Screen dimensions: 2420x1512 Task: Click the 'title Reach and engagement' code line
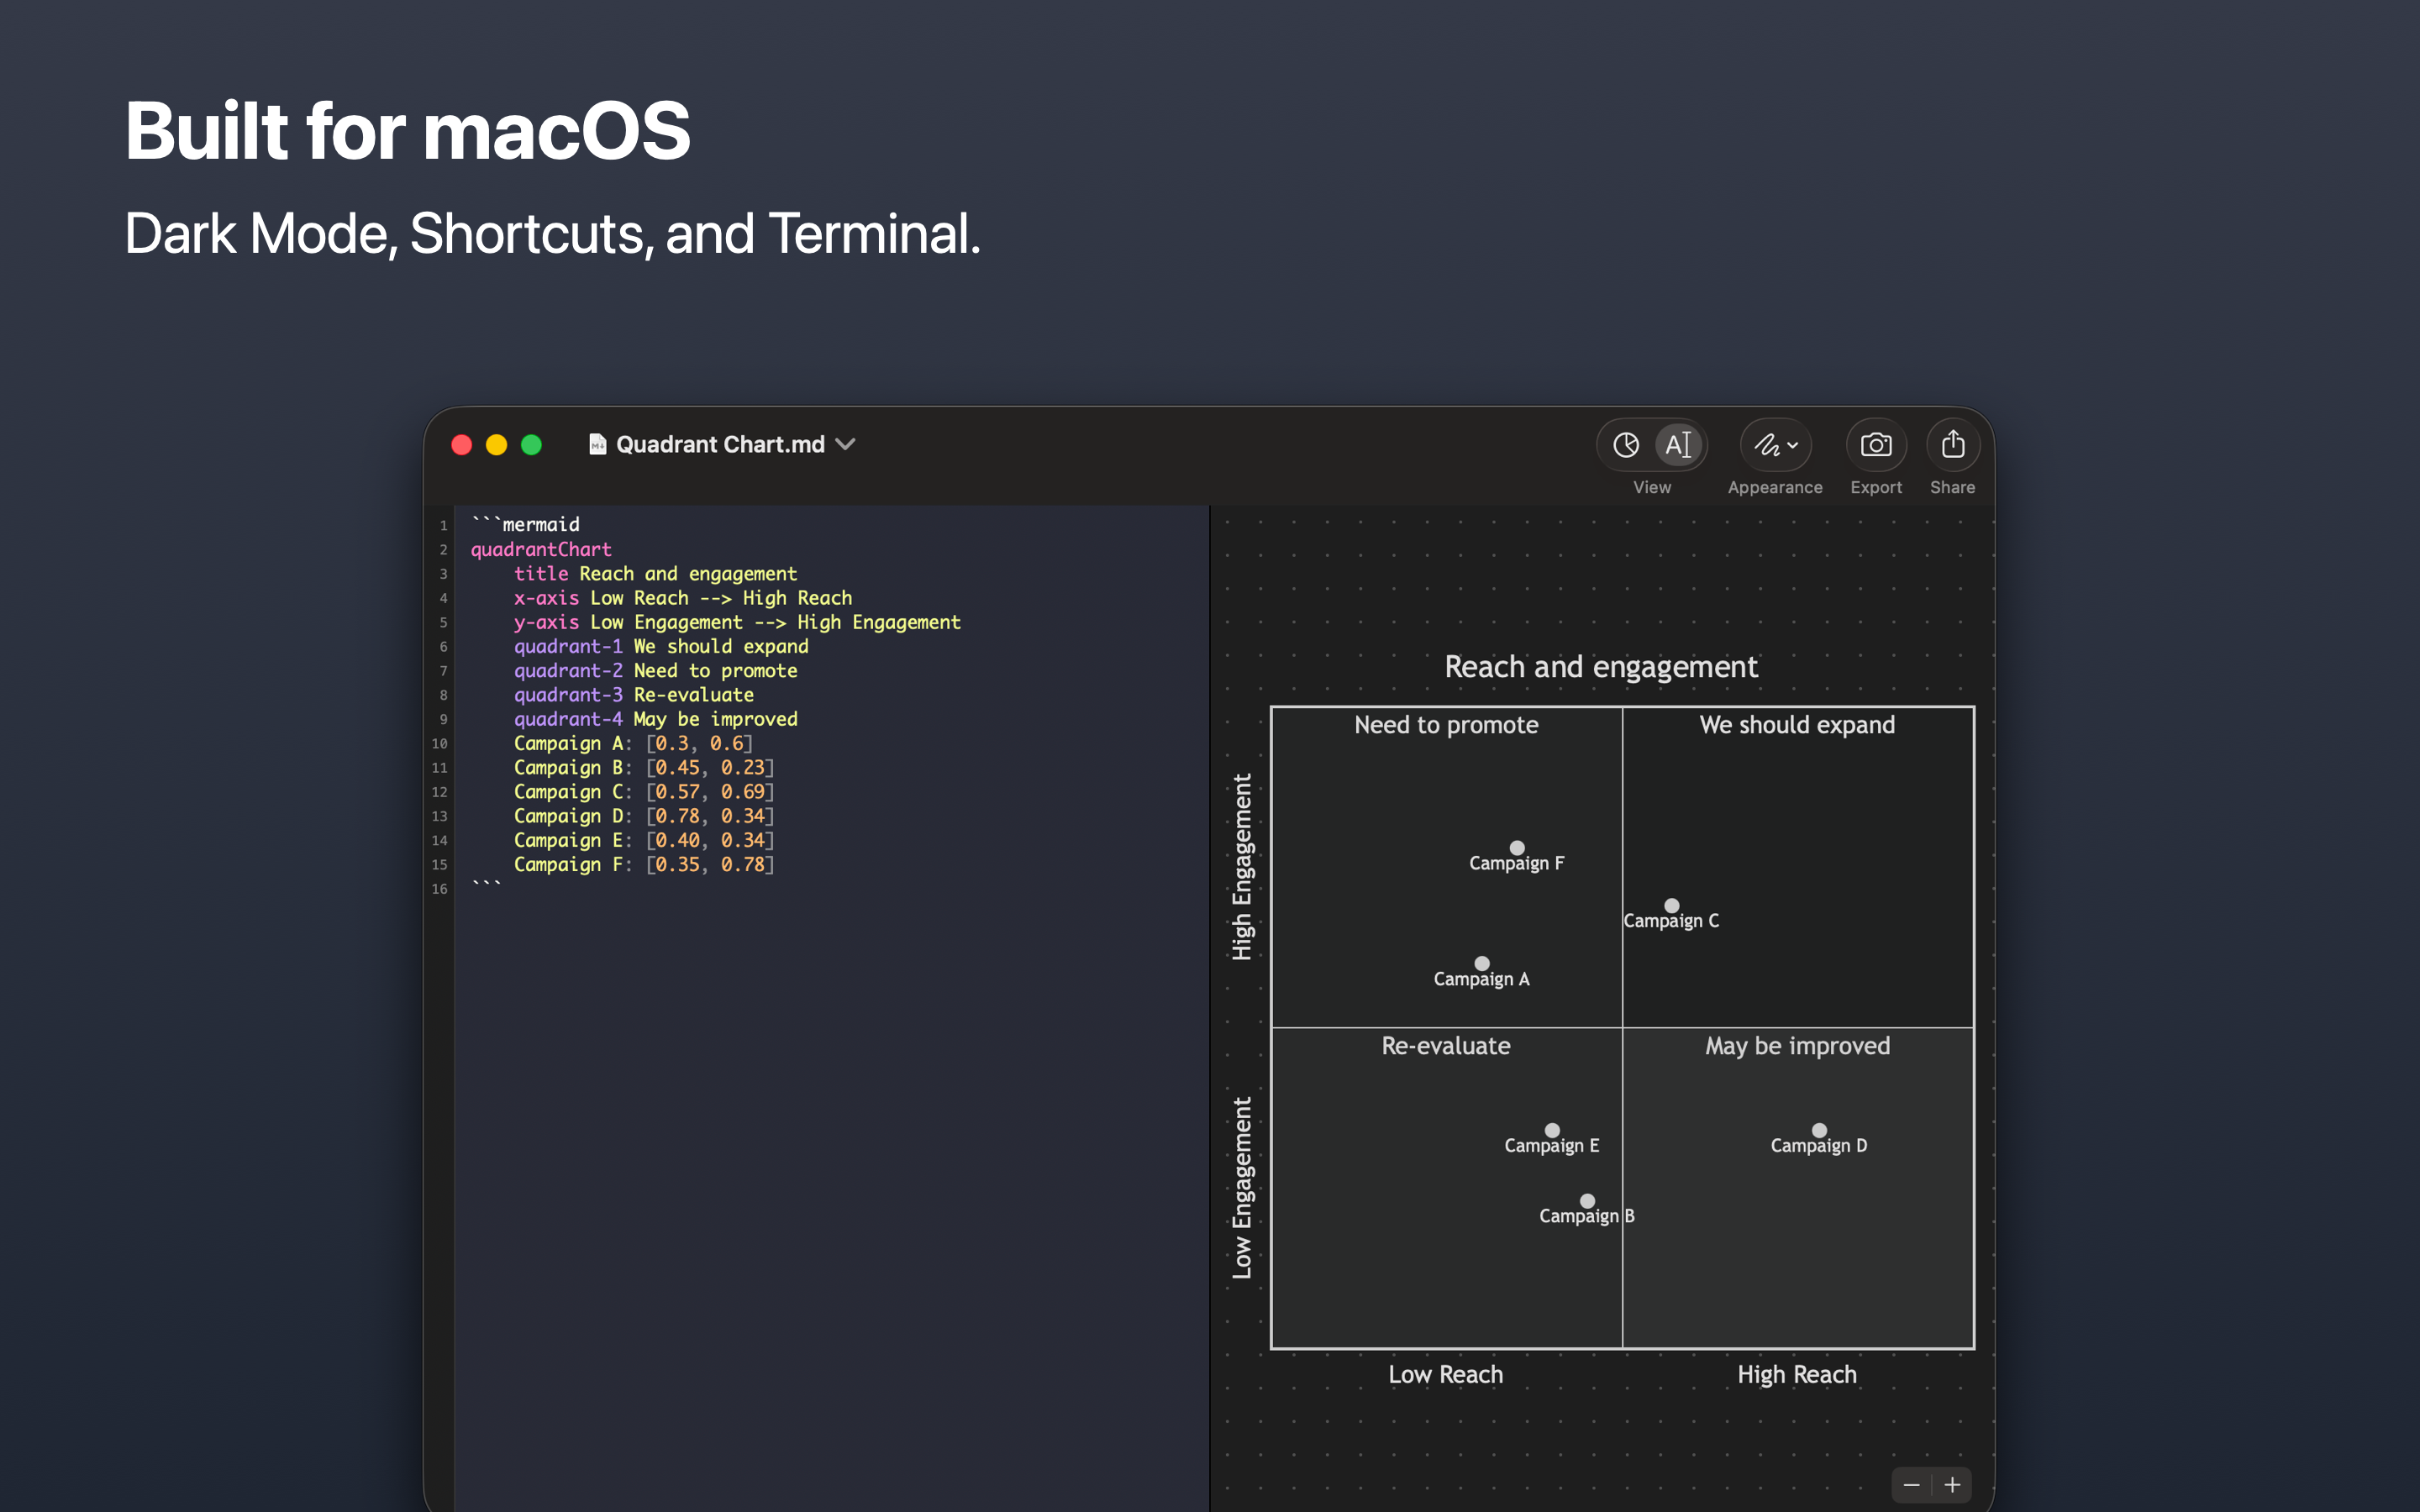pyautogui.click(x=655, y=574)
